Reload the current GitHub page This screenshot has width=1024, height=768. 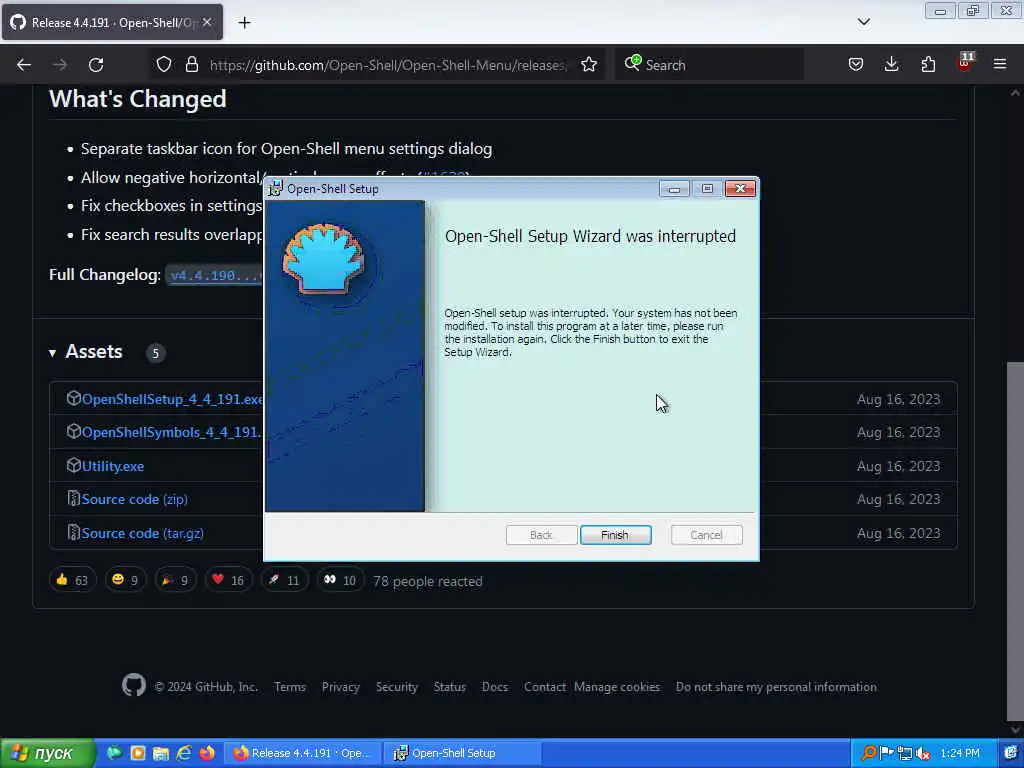[96, 65]
